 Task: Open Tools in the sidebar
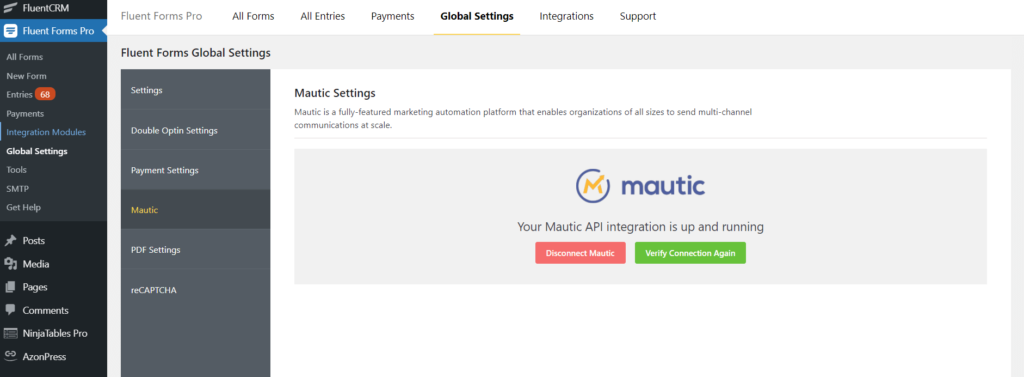pos(16,169)
